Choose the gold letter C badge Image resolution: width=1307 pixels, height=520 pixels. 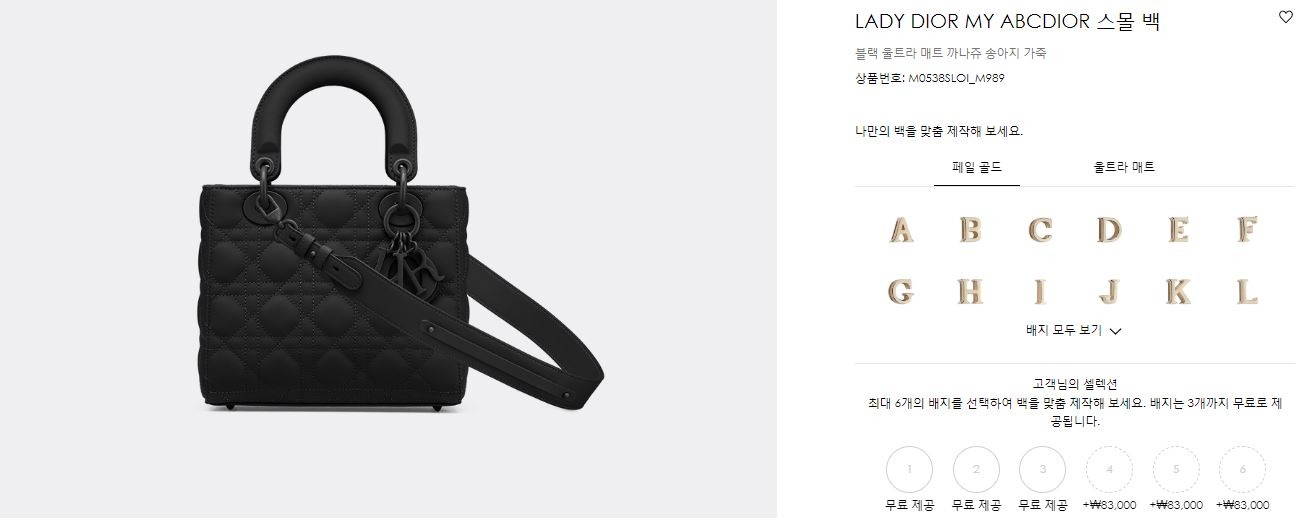pyautogui.click(x=1040, y=230)
